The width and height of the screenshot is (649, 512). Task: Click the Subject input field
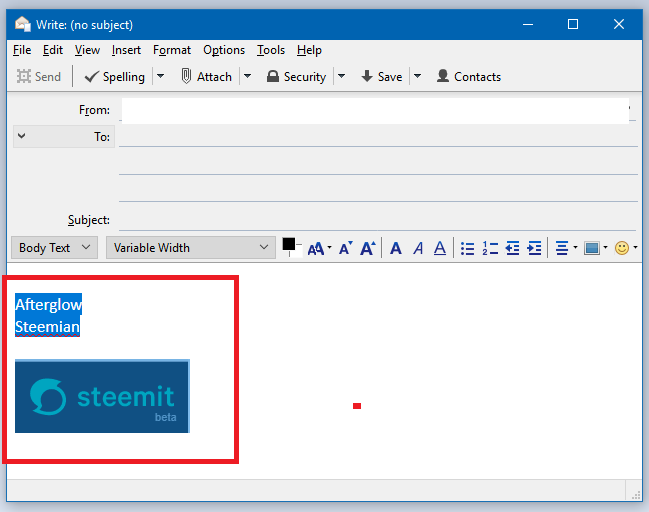[377, 220]
